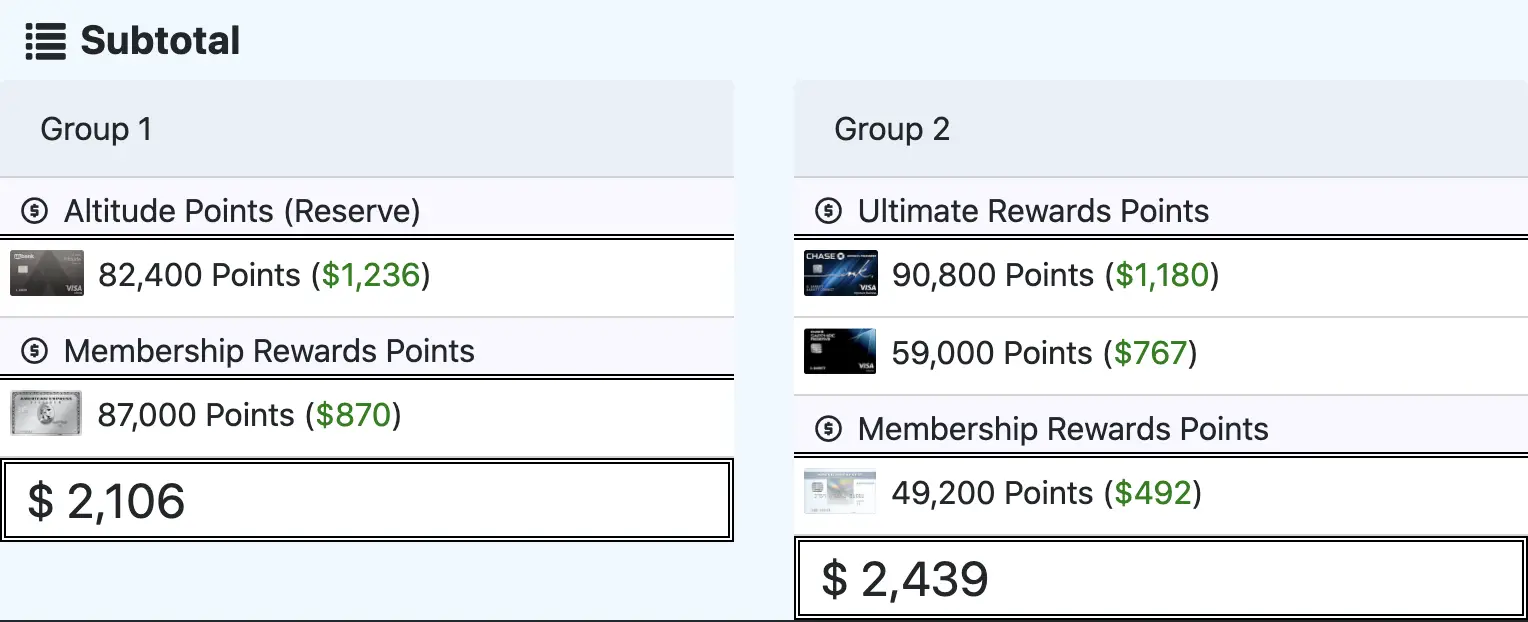Click the Subtotal heading text
The height and width of the screenshot is (622, 1528).
tap(160, 41)
